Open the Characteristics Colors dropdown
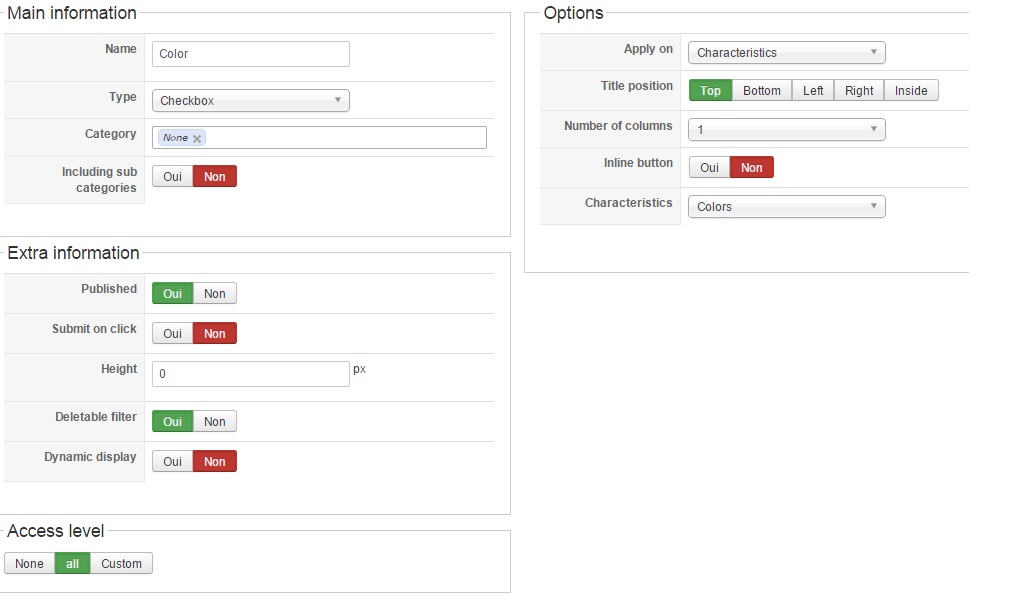 coord(786,207)
